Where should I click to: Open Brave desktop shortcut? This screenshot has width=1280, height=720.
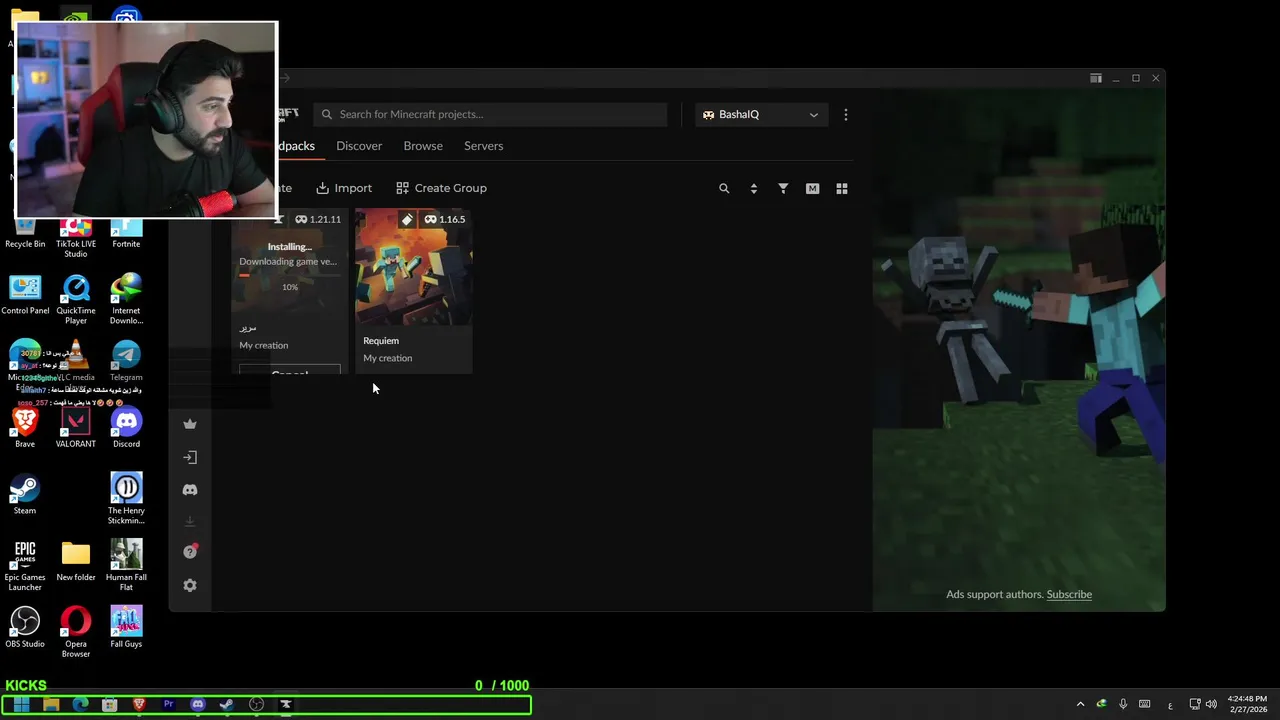[x=25, y=428]
